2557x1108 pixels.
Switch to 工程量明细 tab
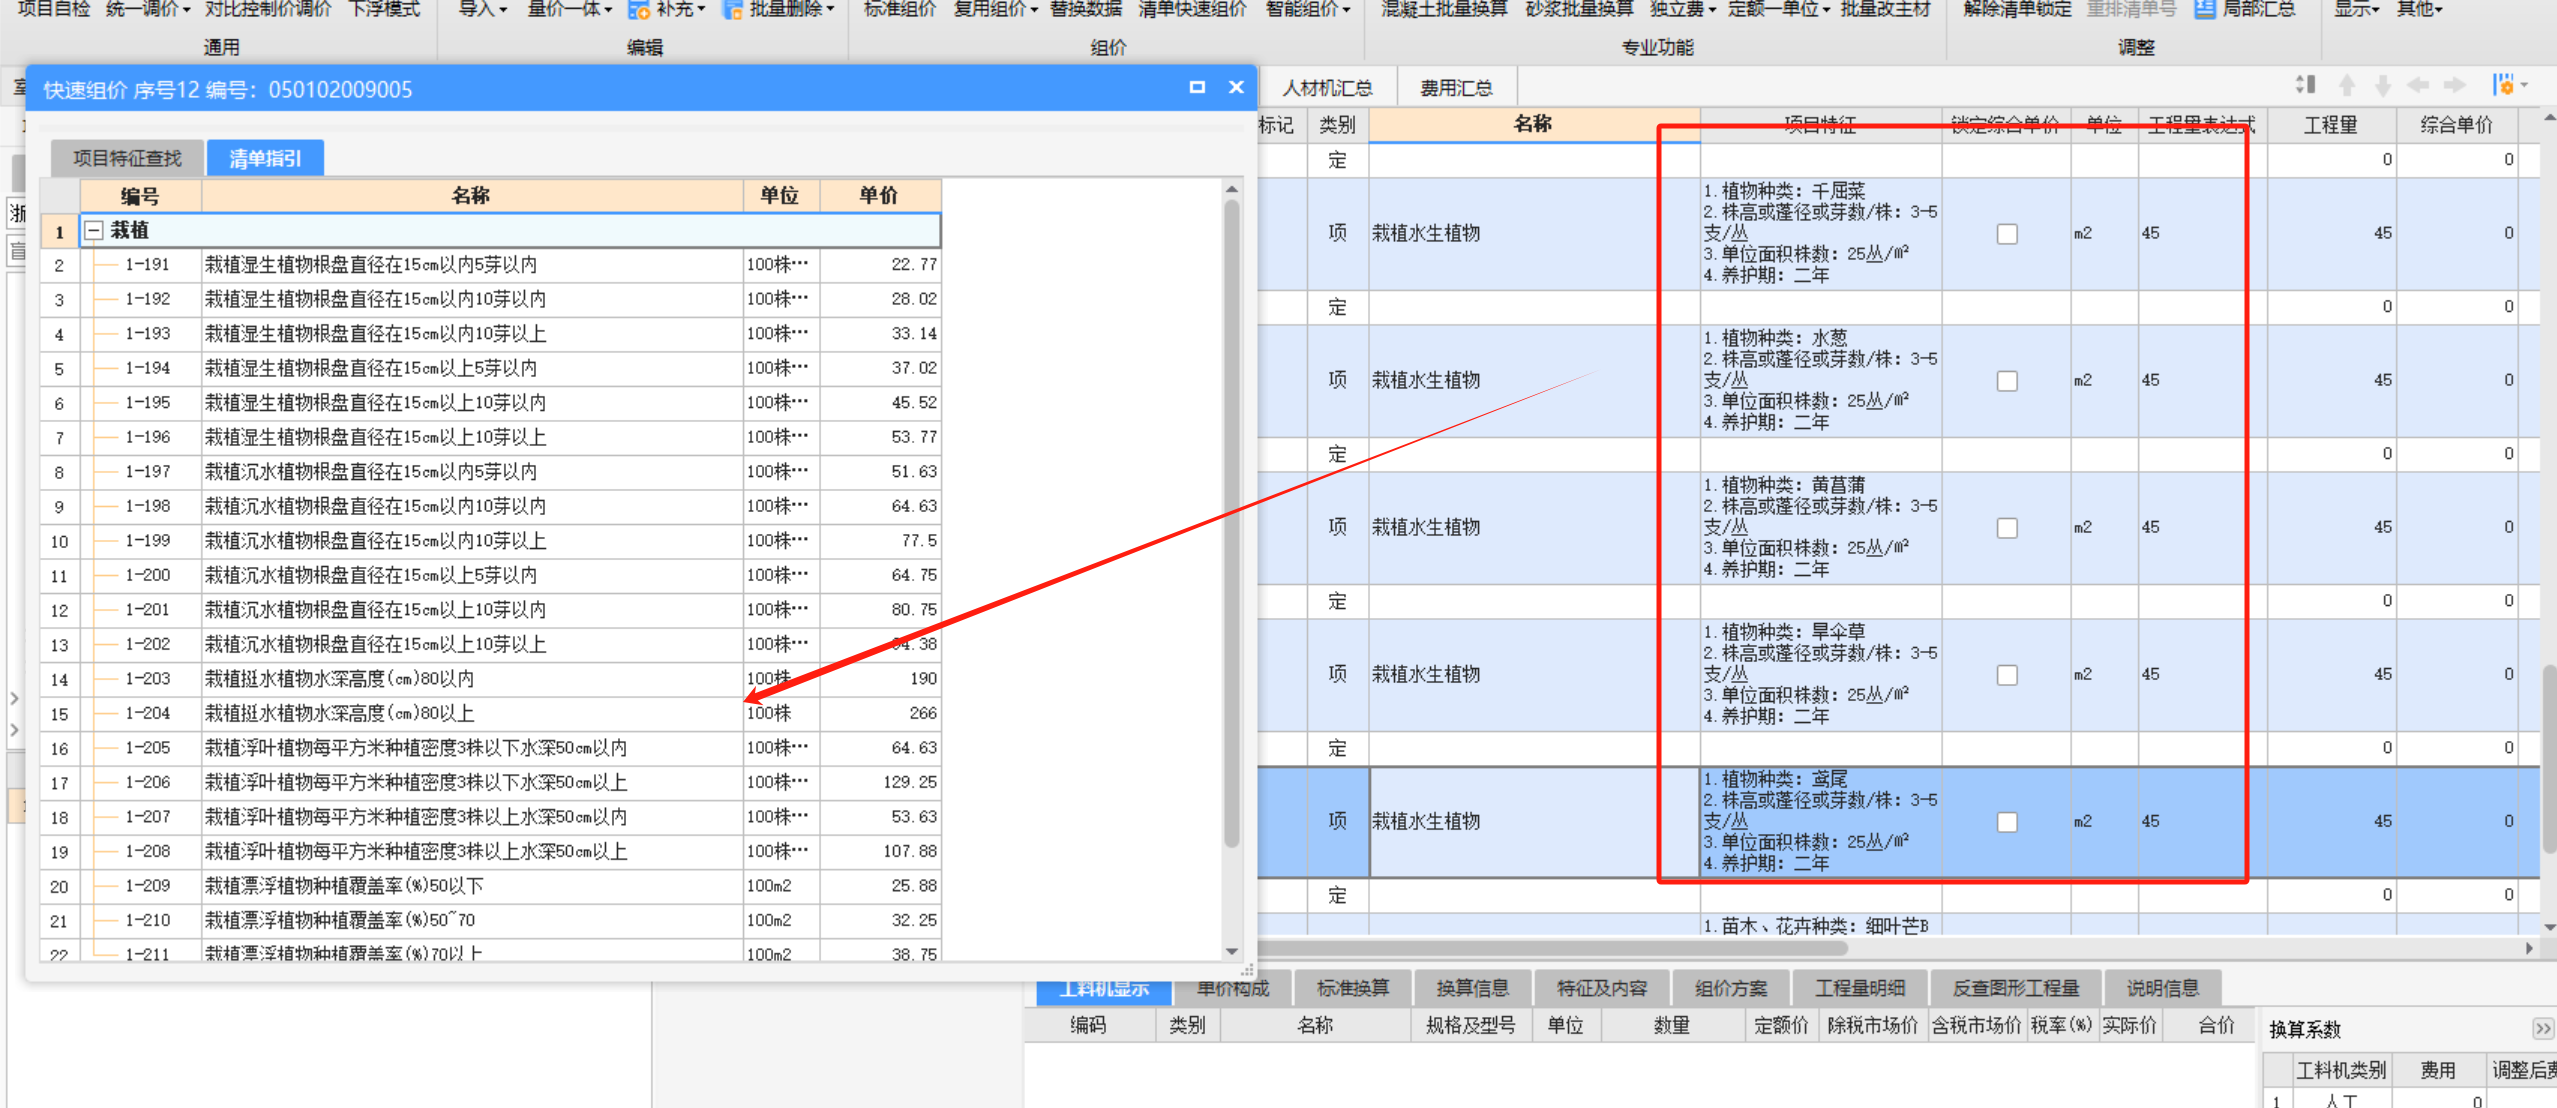click(1860, 988)
